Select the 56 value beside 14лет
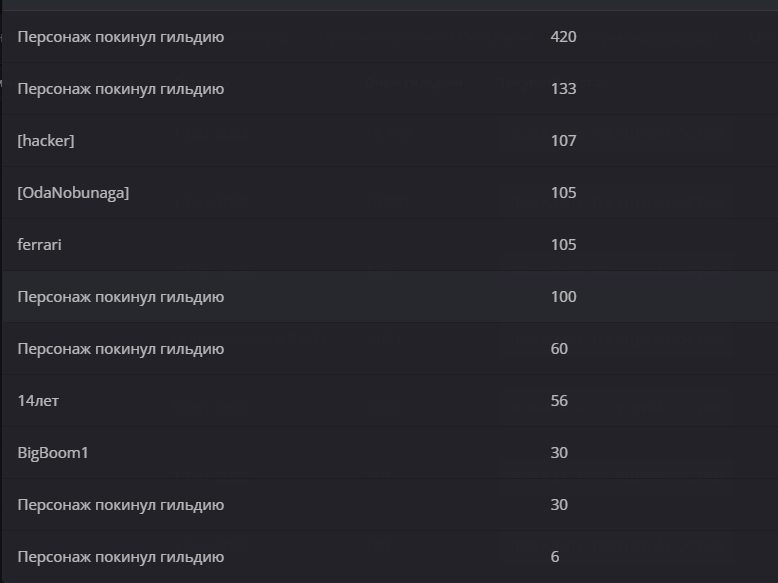 pyautogui.click(x=559, y=401)
